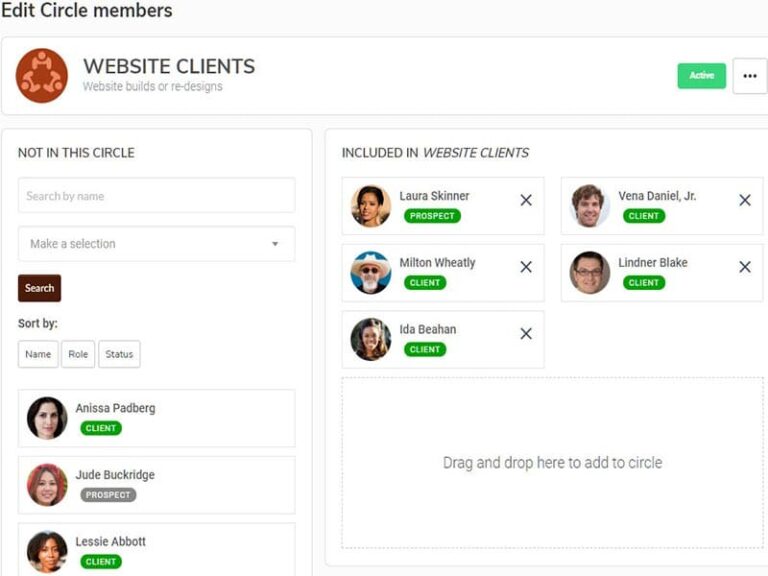The width and height of the screenshot is (768, 576).
Task: Open the three-dots options menu
Action: [x=749, y=76]
